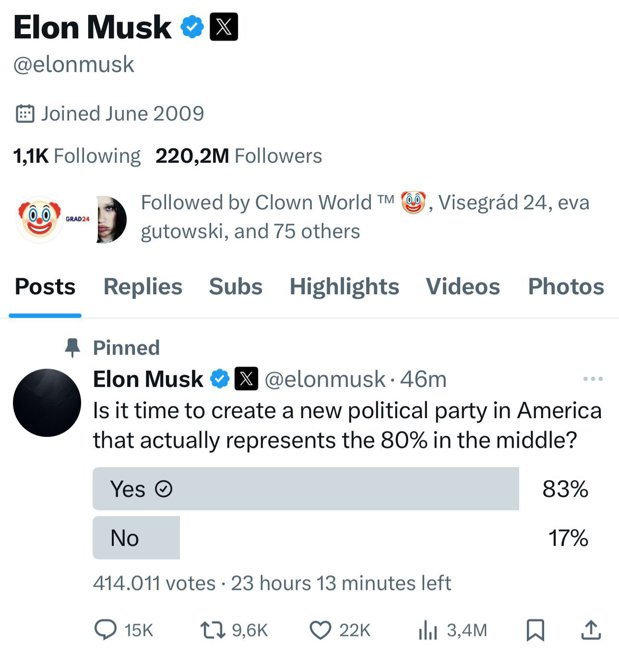Open followed by Clown World and others link
This screenshot has width=619, height=662.
click(x=365, y=217)
